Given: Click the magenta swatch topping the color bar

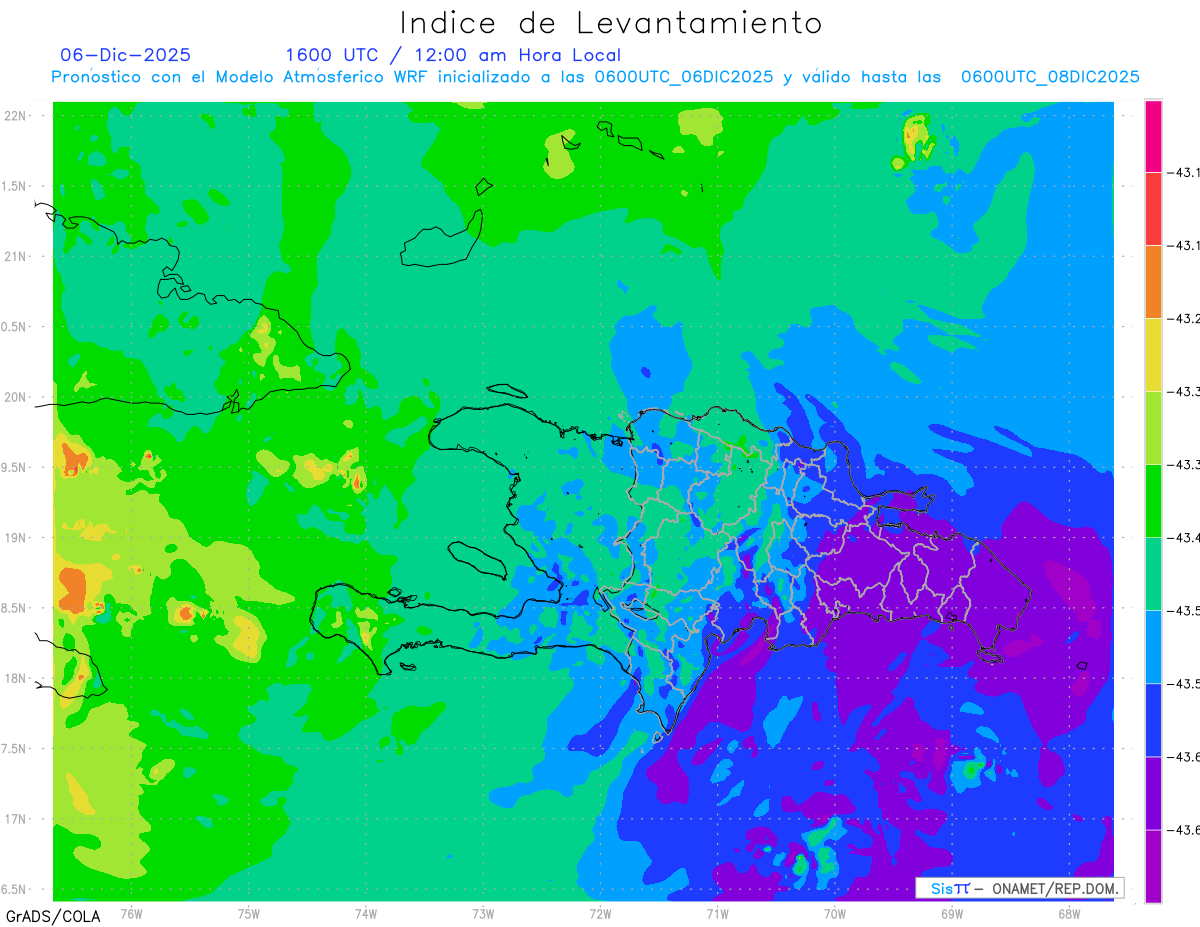Looking at the screenshot, I should point(1153,136).
